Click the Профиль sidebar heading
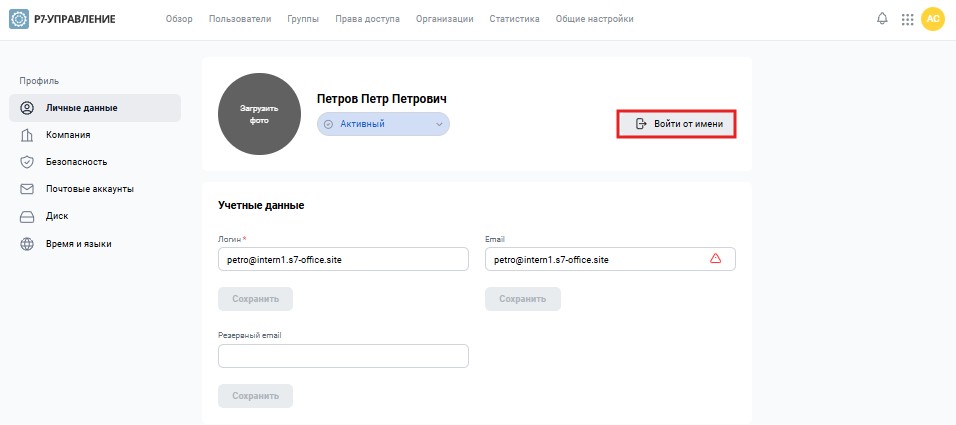 [x=39, y=80]
